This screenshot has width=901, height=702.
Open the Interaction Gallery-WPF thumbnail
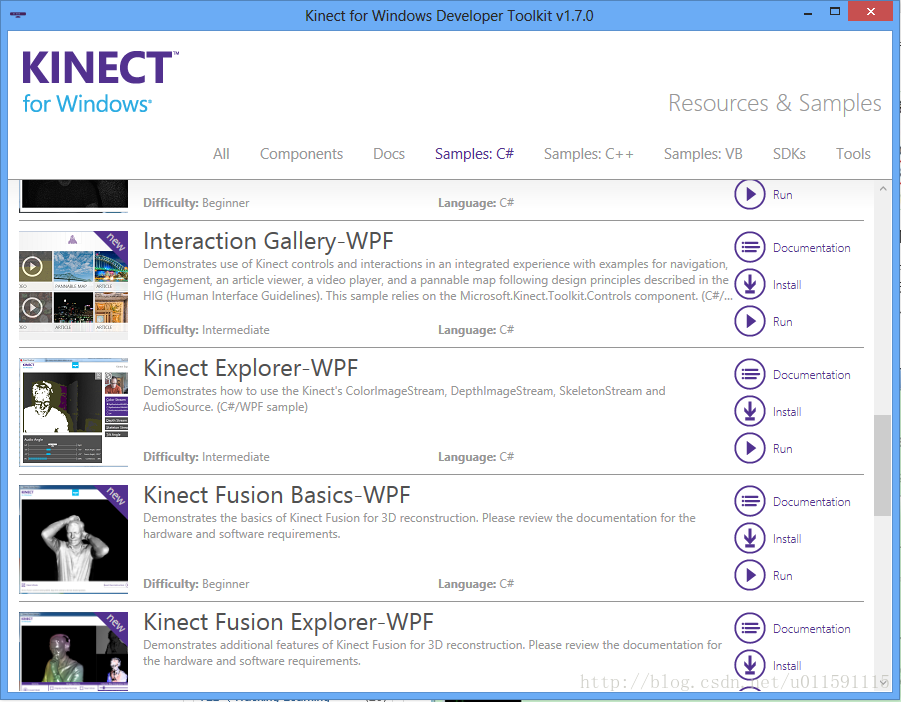74,285
